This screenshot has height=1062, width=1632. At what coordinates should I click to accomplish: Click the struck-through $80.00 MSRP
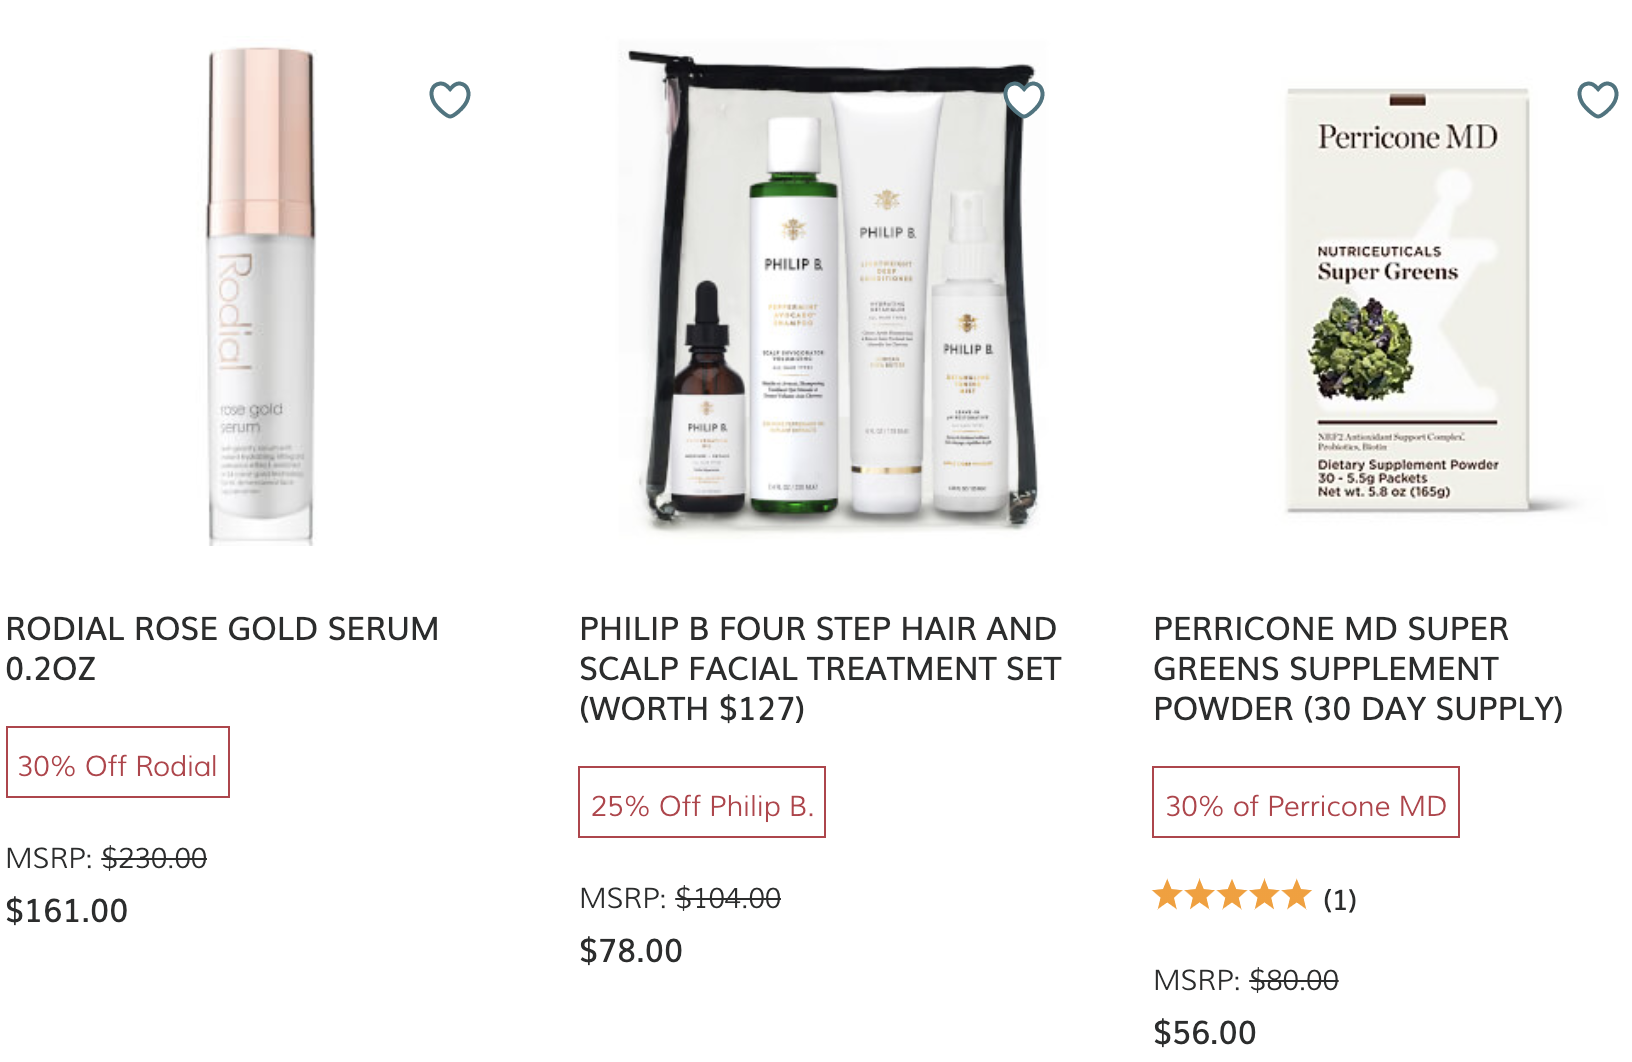coord(1294,980)
